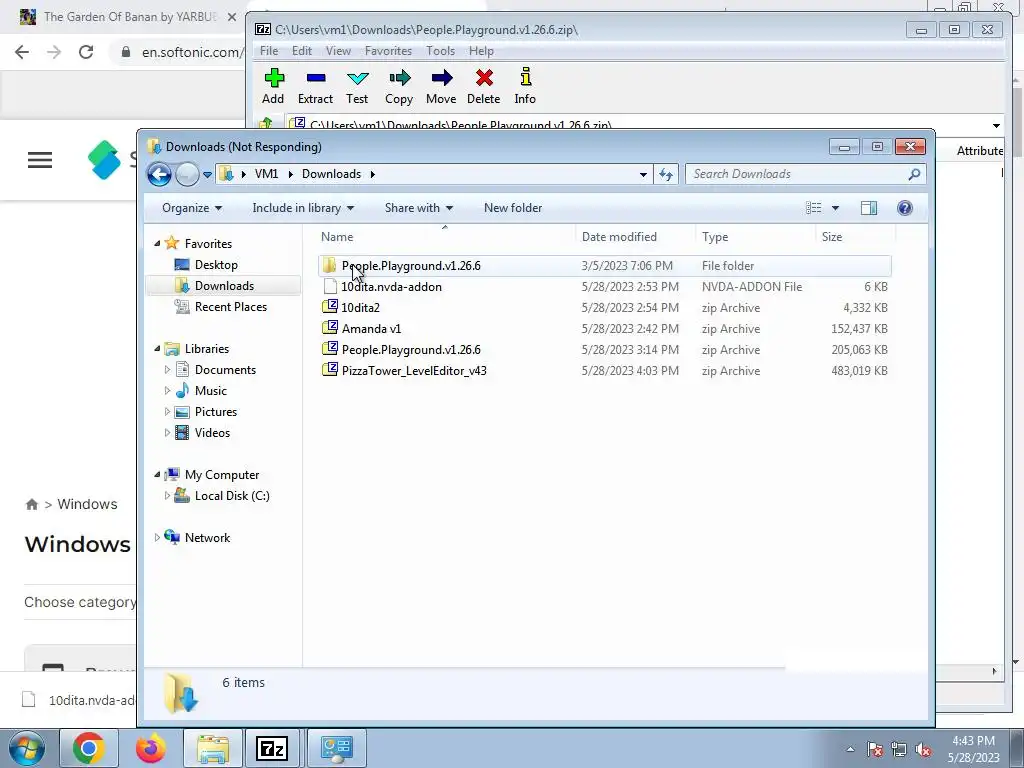Viewport: 1024px width, 768px height.
Task: Click the Move arrow icon in 7-Zip
Action: (x=441, y=86)
